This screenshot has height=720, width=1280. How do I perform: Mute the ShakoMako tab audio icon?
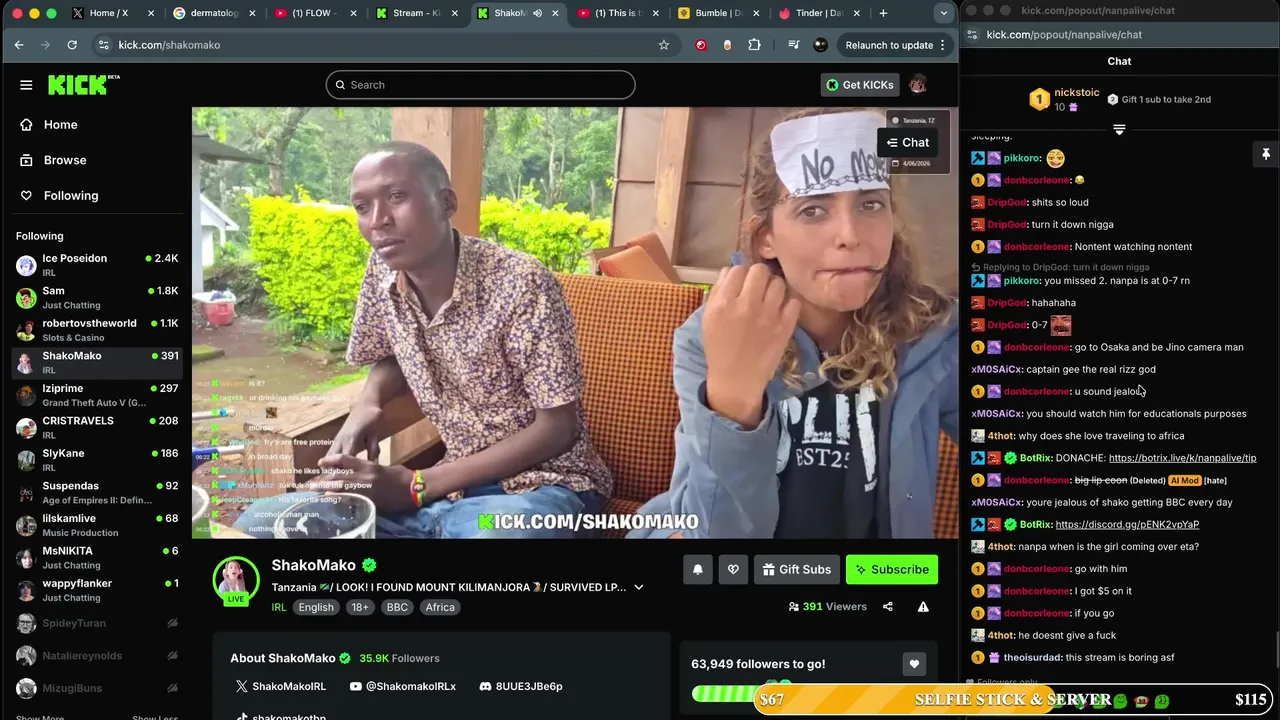click(538, 13)
